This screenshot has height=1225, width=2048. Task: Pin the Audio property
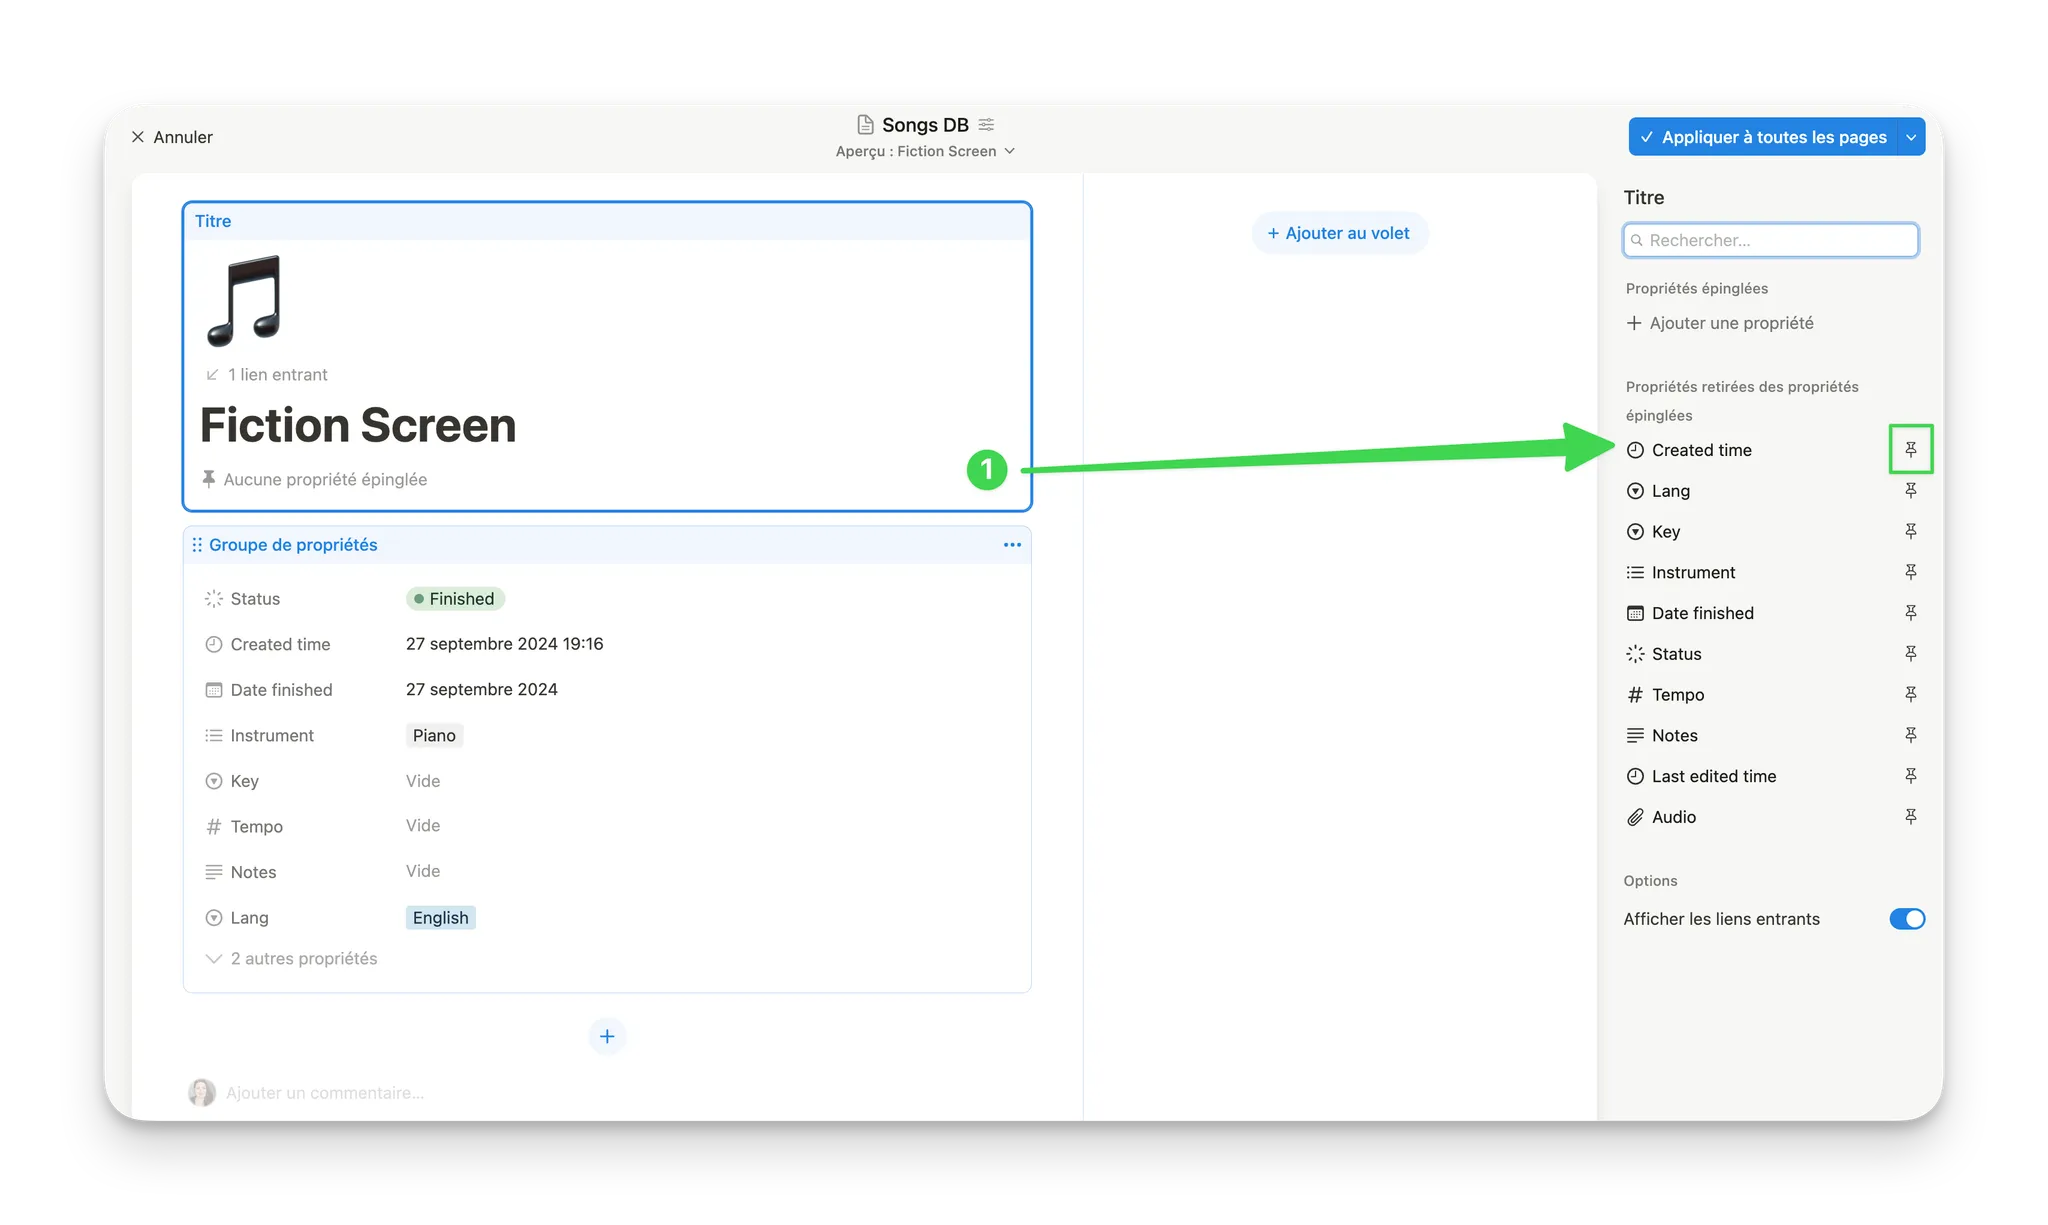[x=1910, y=817]
